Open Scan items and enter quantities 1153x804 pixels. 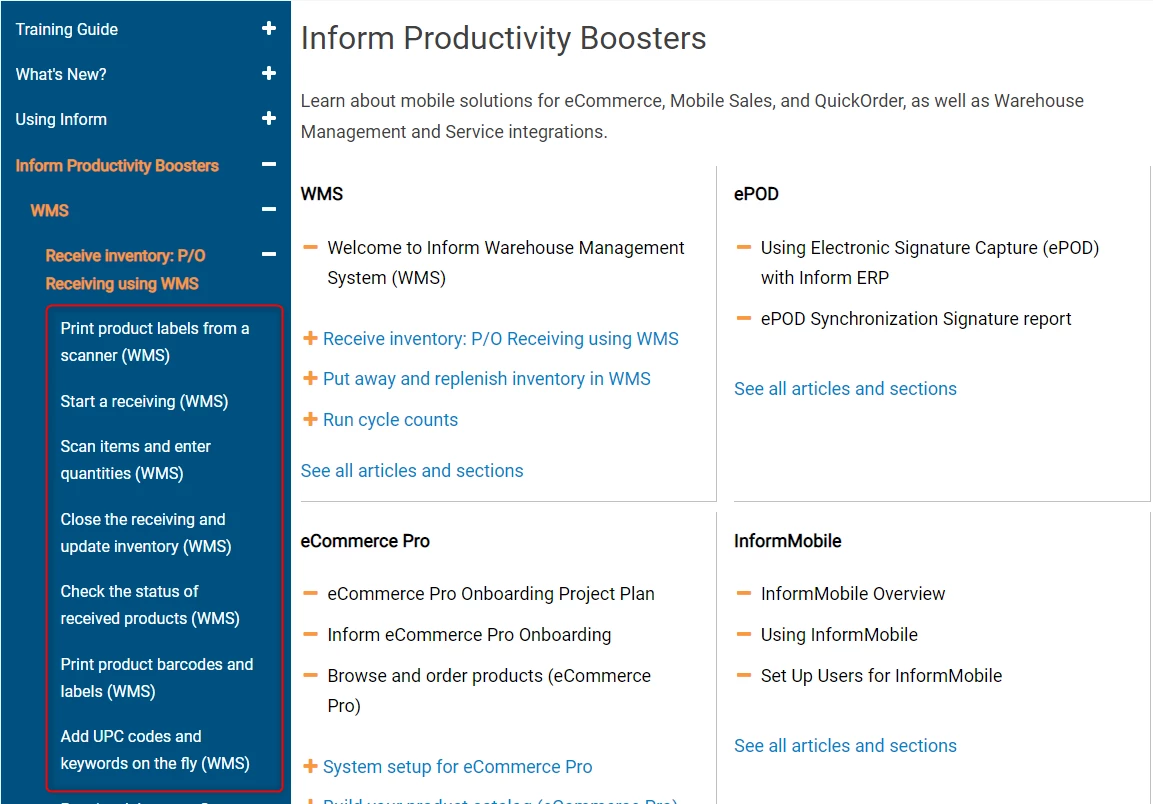pos(135,460)
